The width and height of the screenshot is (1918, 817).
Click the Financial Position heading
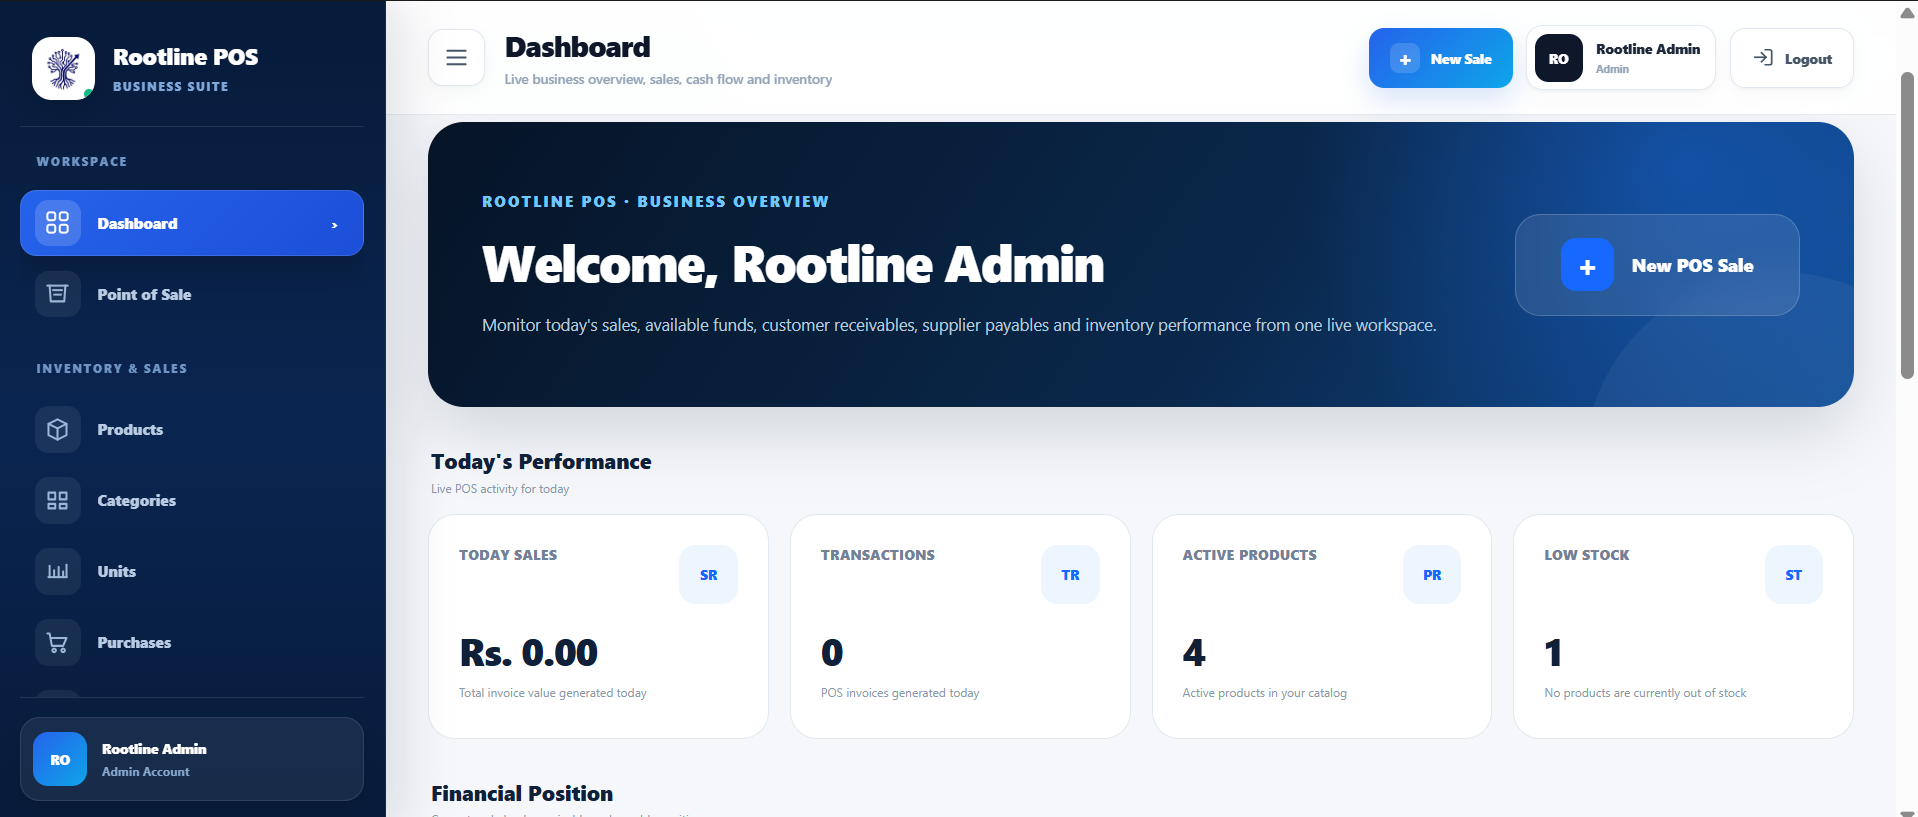[x=522, y=794]
